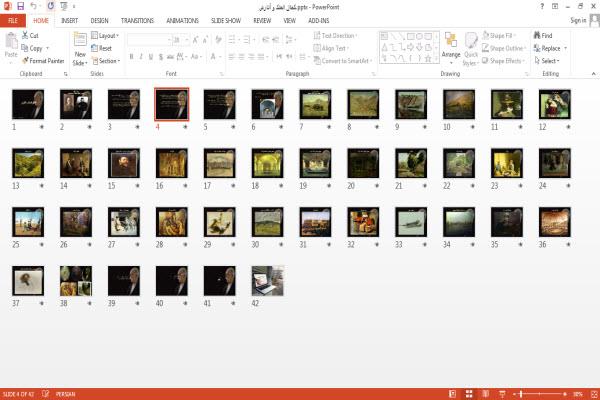Open the Replace dropdown arrow
The height and width of the screenshot is (400, 600).
[565, 48]
